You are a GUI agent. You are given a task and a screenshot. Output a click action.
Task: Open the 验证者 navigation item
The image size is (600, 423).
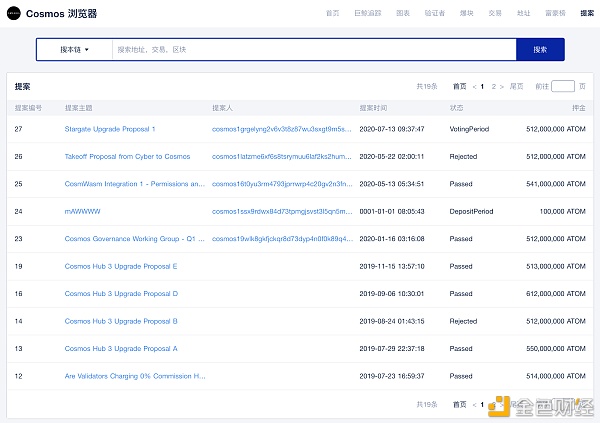pos(435,13)
